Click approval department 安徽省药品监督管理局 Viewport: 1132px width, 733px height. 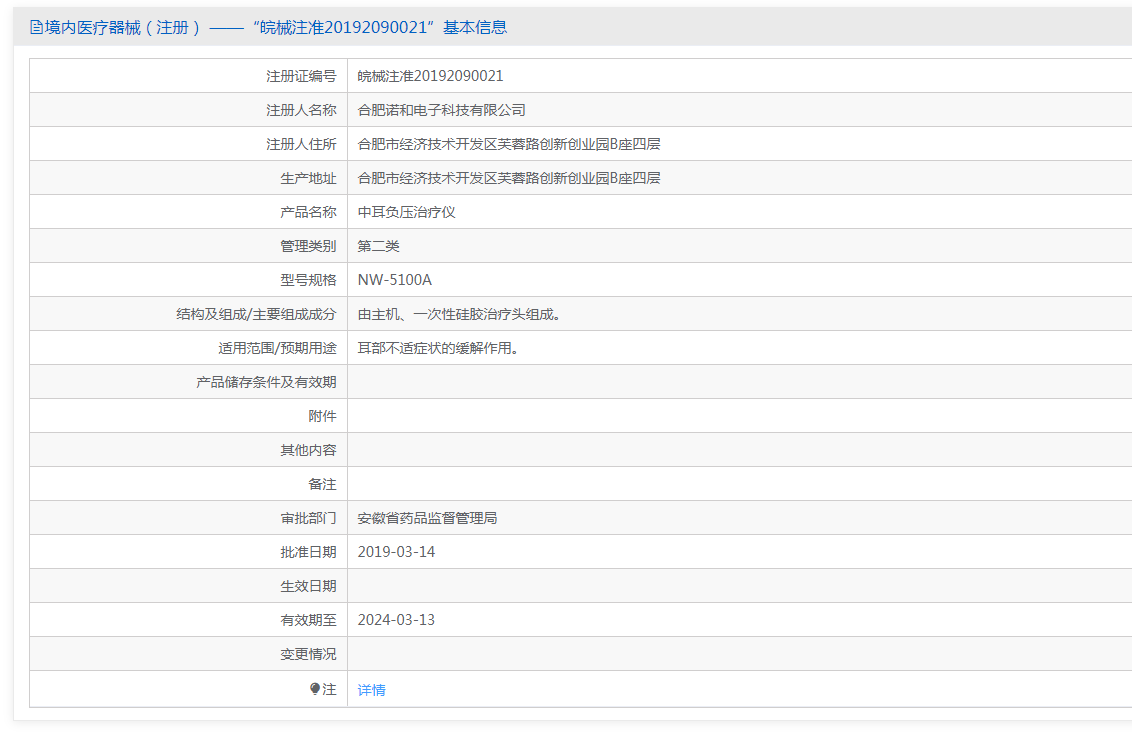(x=427, y=518)
